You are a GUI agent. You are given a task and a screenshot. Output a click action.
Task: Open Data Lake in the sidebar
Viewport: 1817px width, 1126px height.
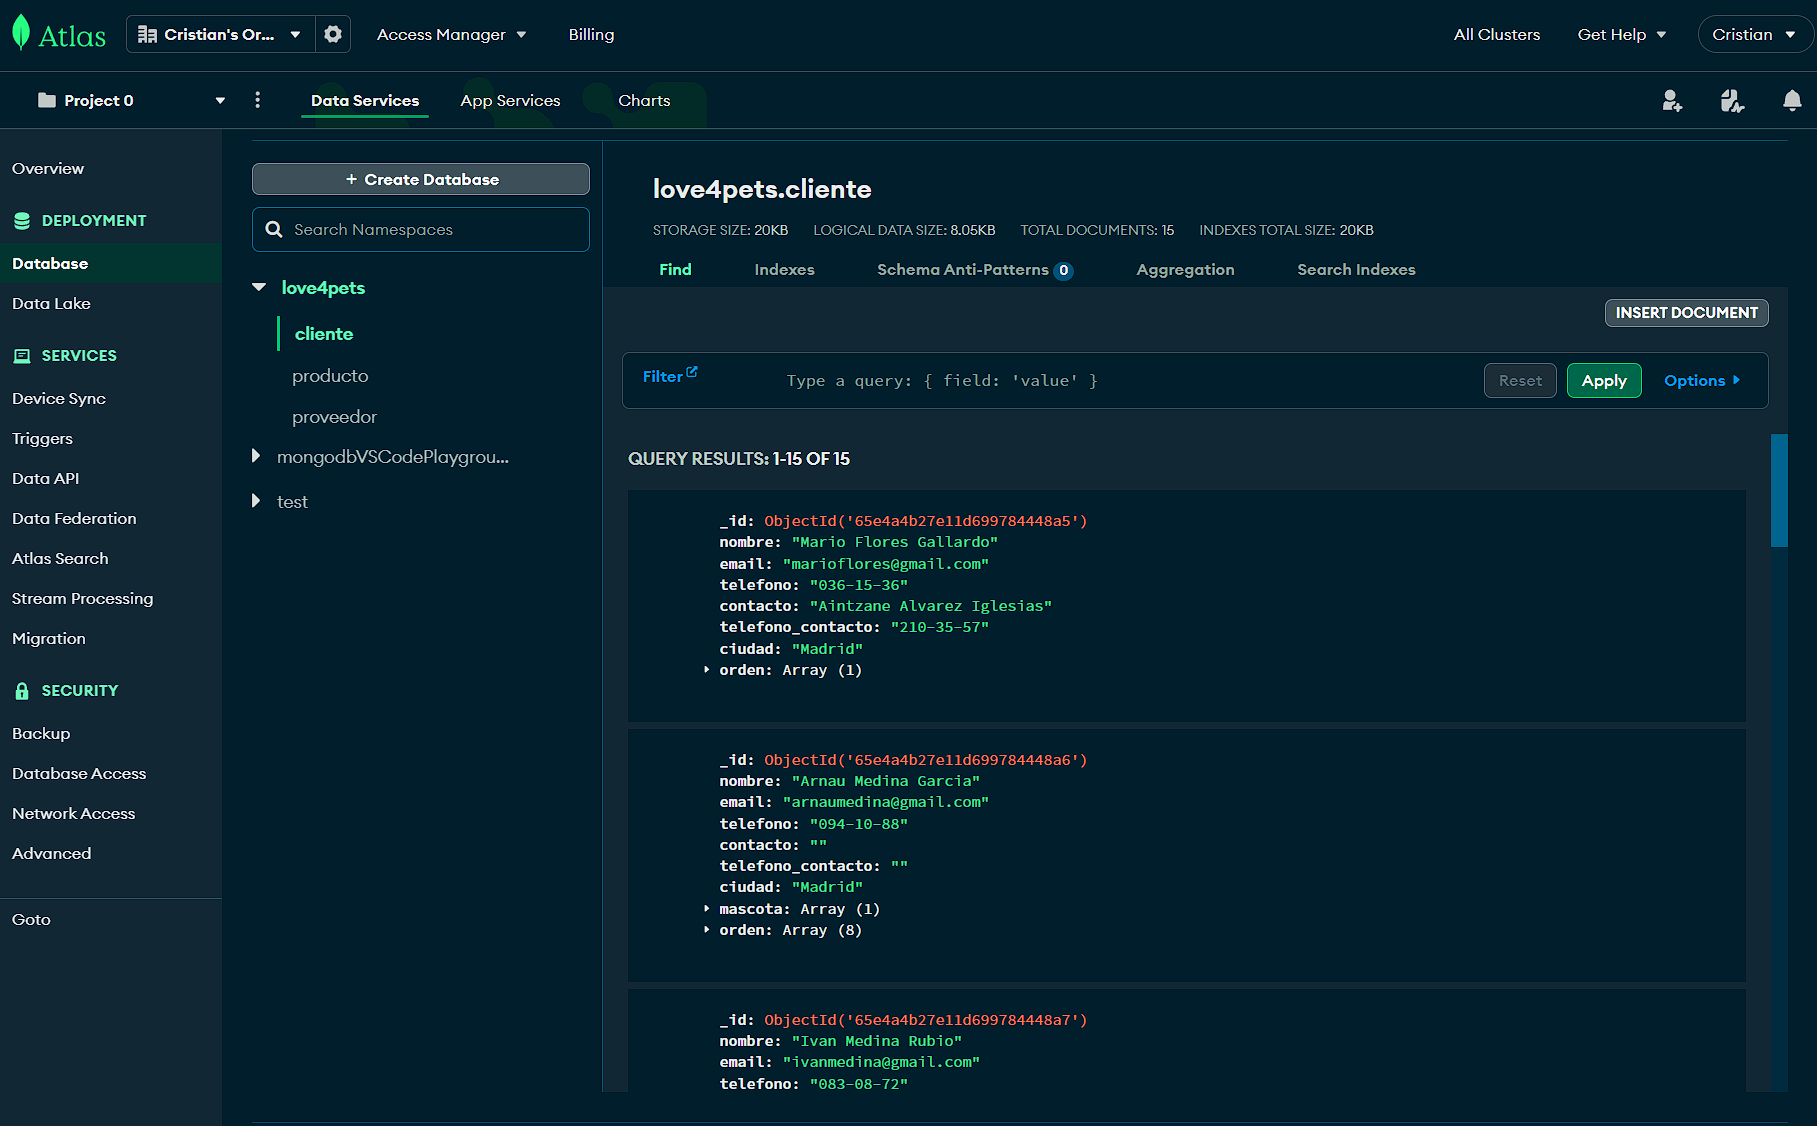click(51, 303)
